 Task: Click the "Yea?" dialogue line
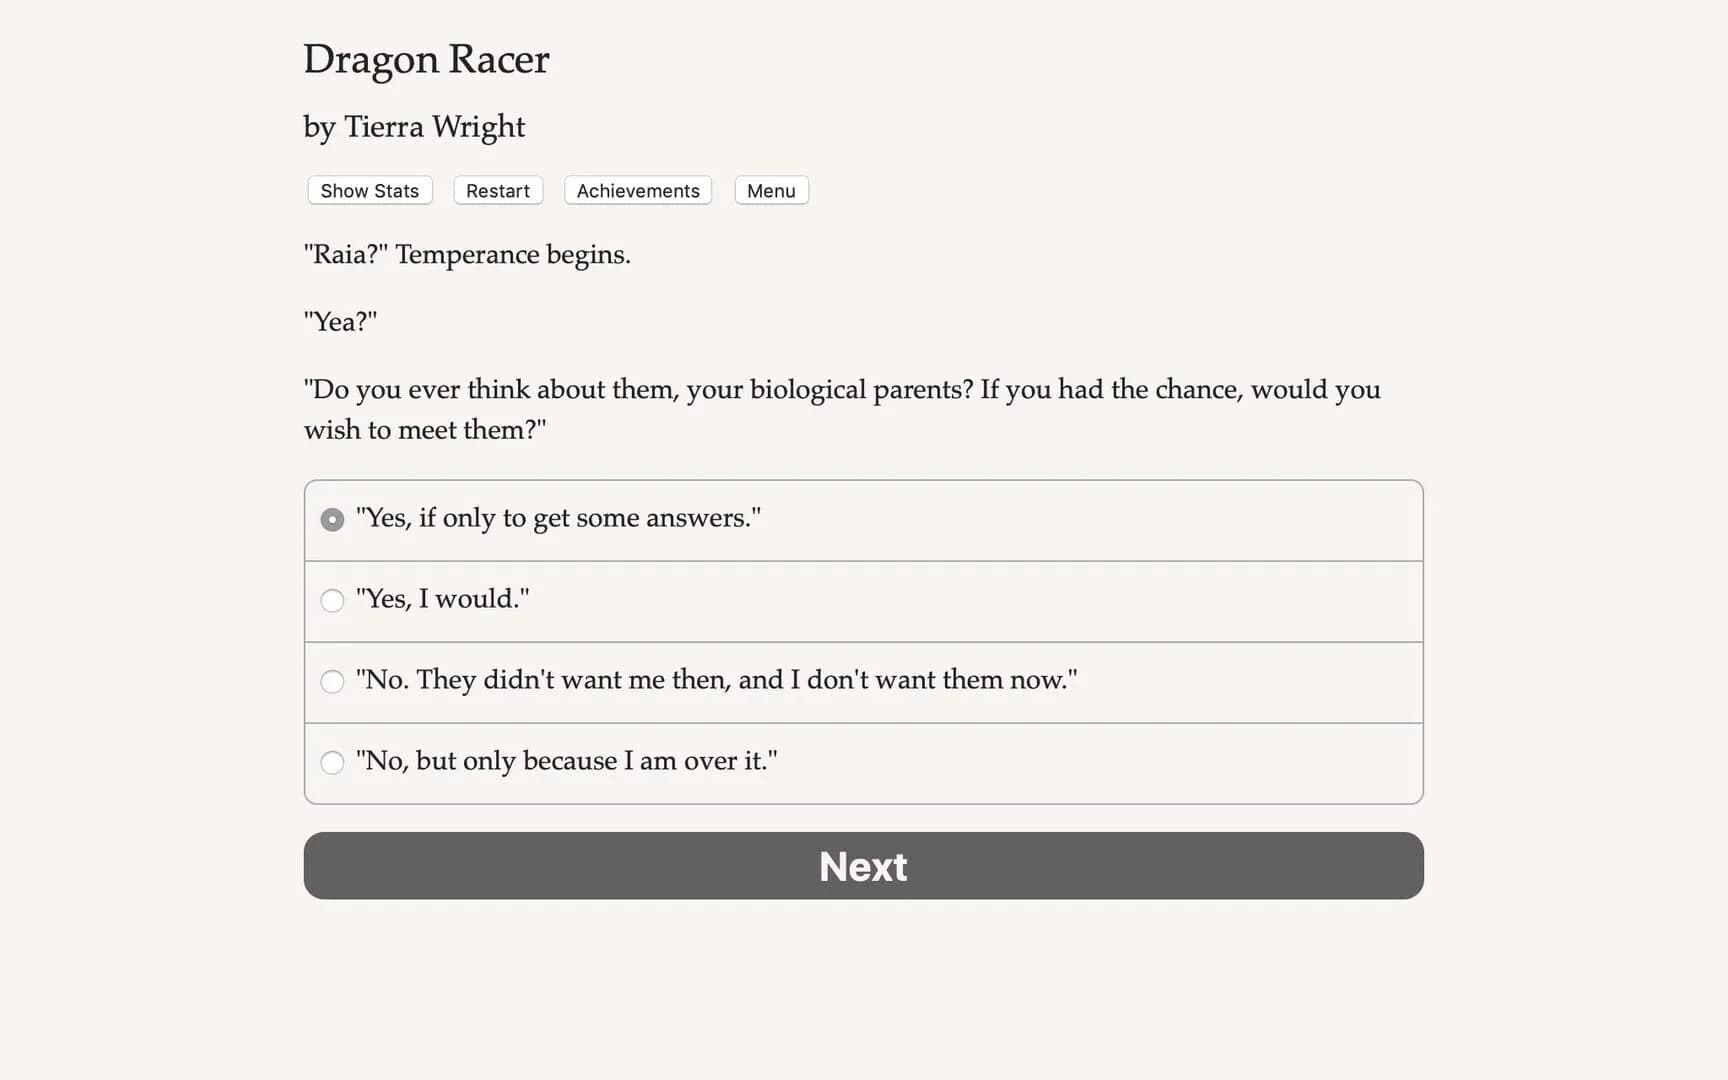(340, 321)
